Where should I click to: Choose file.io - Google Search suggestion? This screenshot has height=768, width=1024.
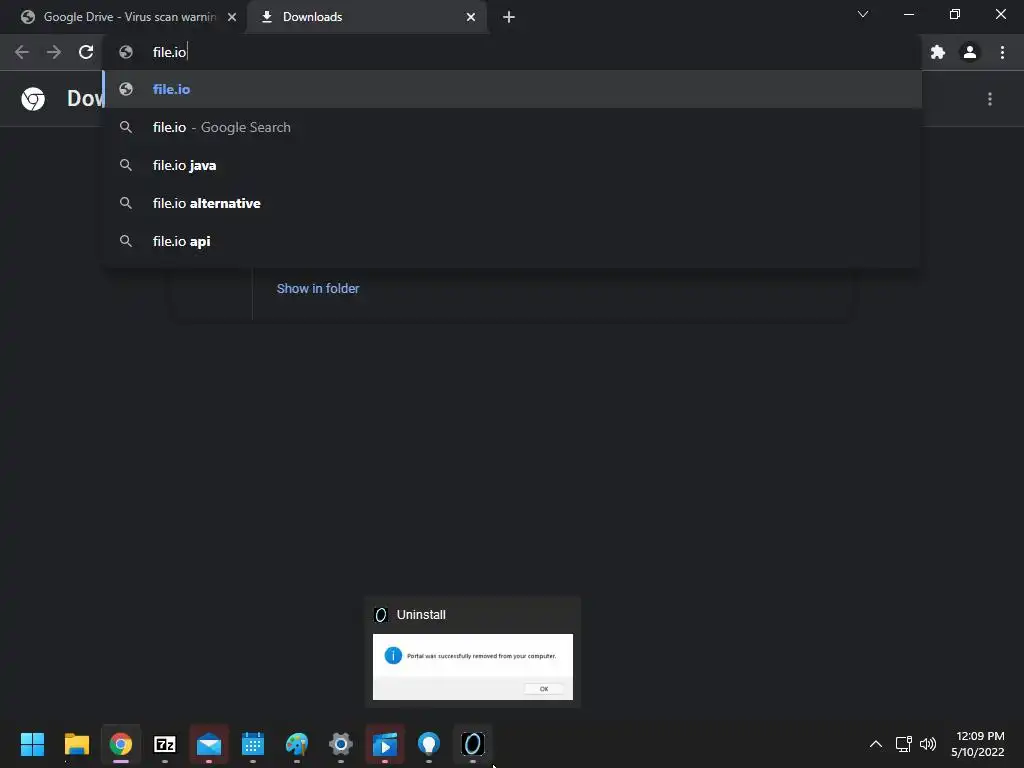[x=513, y=127]
